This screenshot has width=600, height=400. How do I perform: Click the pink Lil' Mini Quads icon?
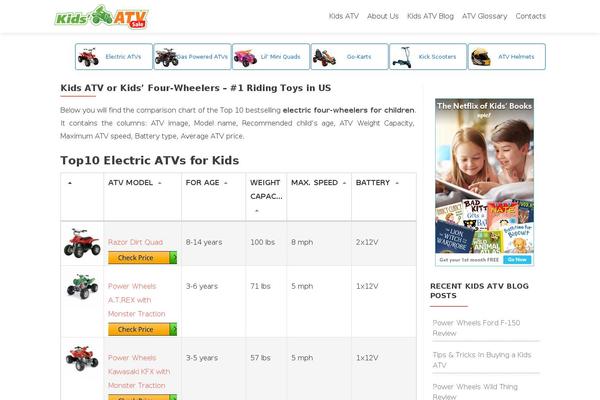tap(245, 58)
